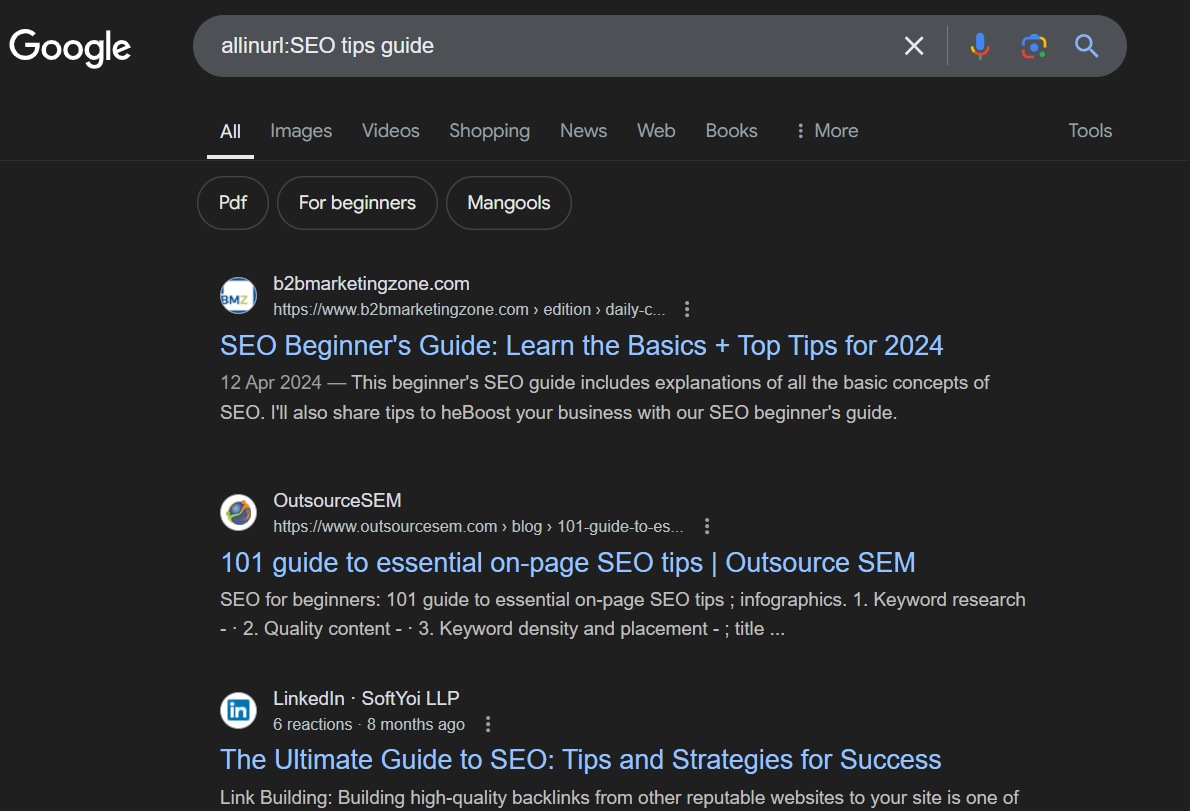This screenshot has width=1190, height=811.
Task: Open the Tools options
Action: 1090,130
